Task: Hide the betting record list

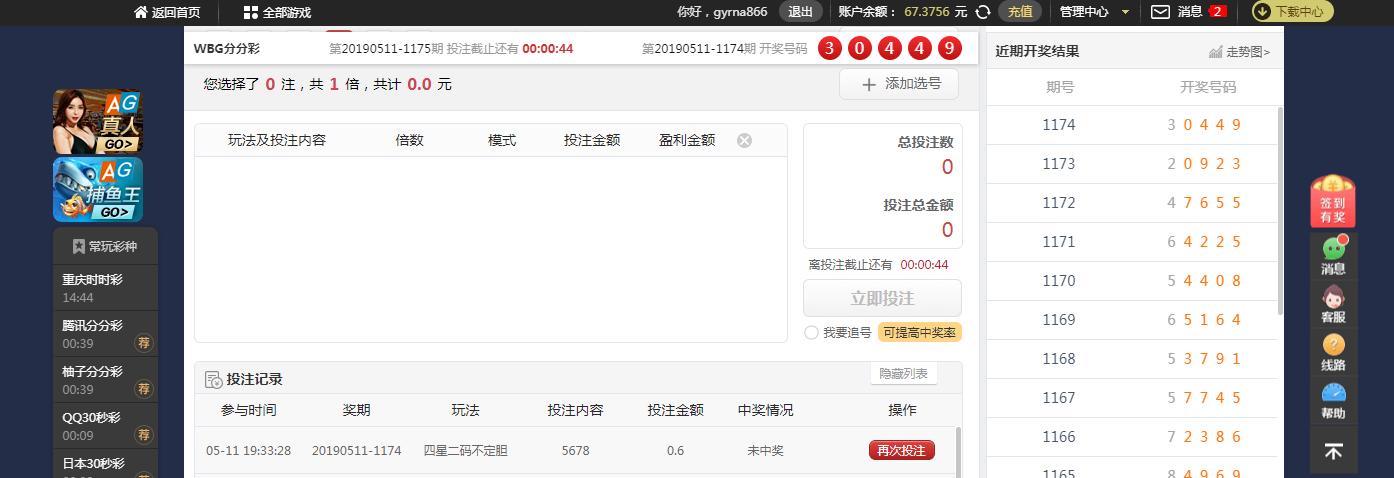Action: [x=903, y=374]
